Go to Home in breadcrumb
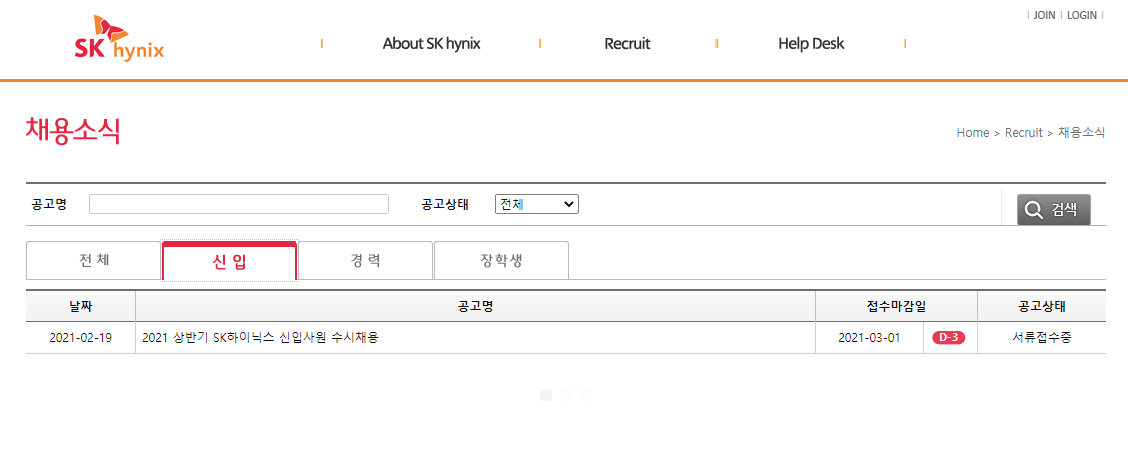 coord(973,133)
